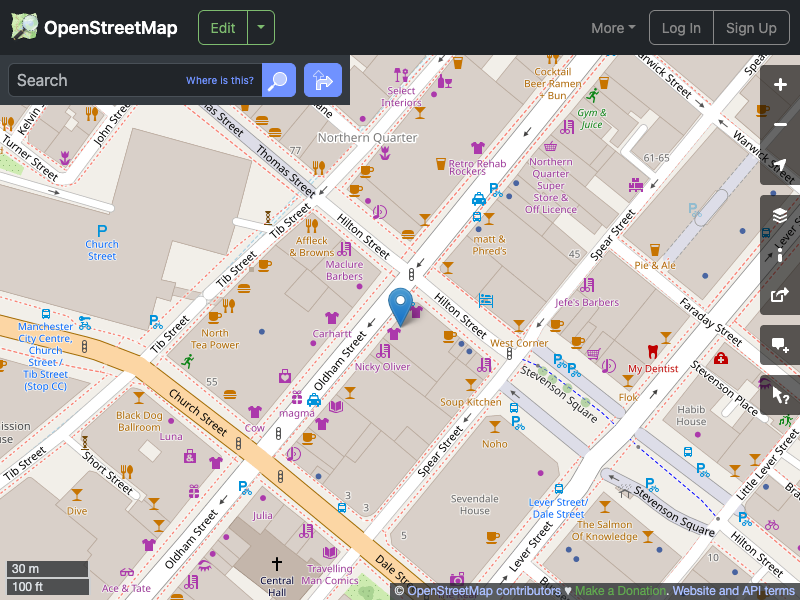Open the More menu
Viewport: 800px width, 600px height.
click(612, 28)
